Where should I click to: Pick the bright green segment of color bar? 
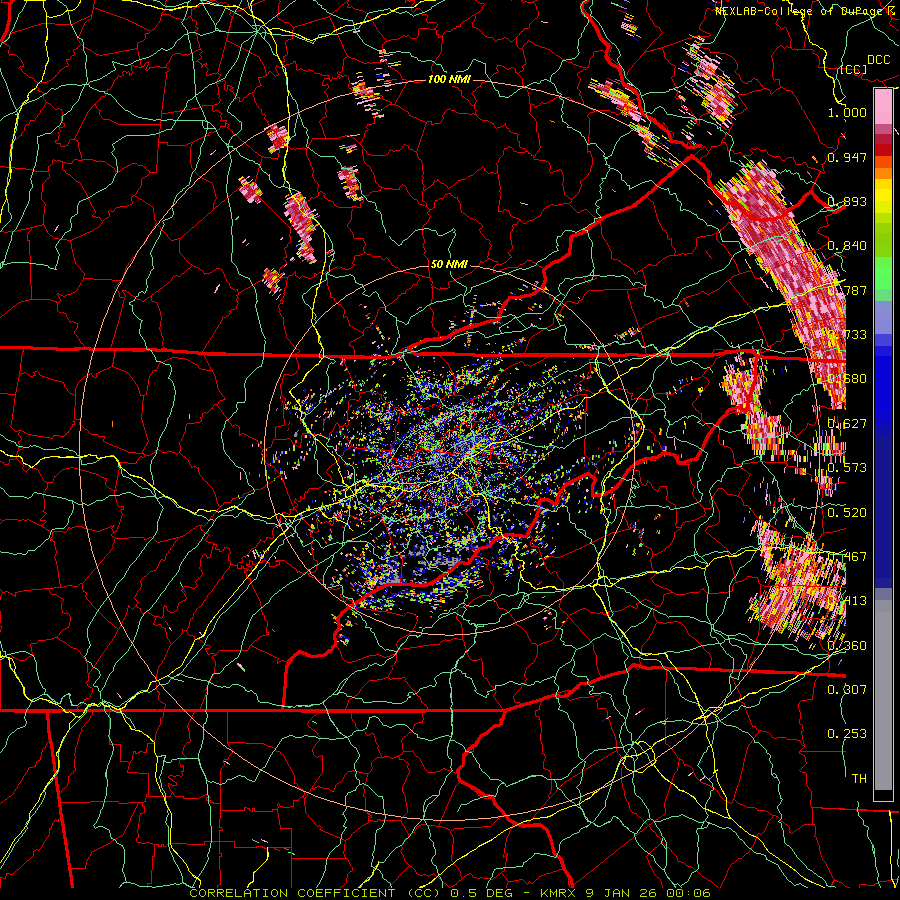883,274
